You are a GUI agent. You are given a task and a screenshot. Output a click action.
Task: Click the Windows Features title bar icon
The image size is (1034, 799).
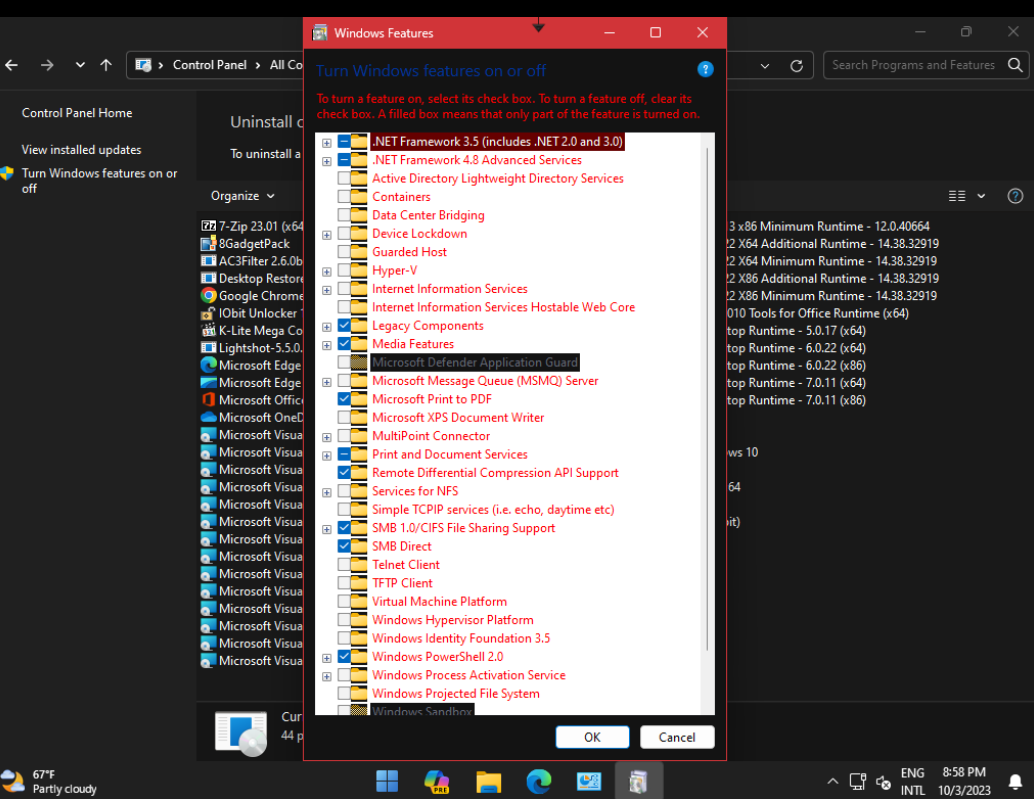(x=320, y=32)
